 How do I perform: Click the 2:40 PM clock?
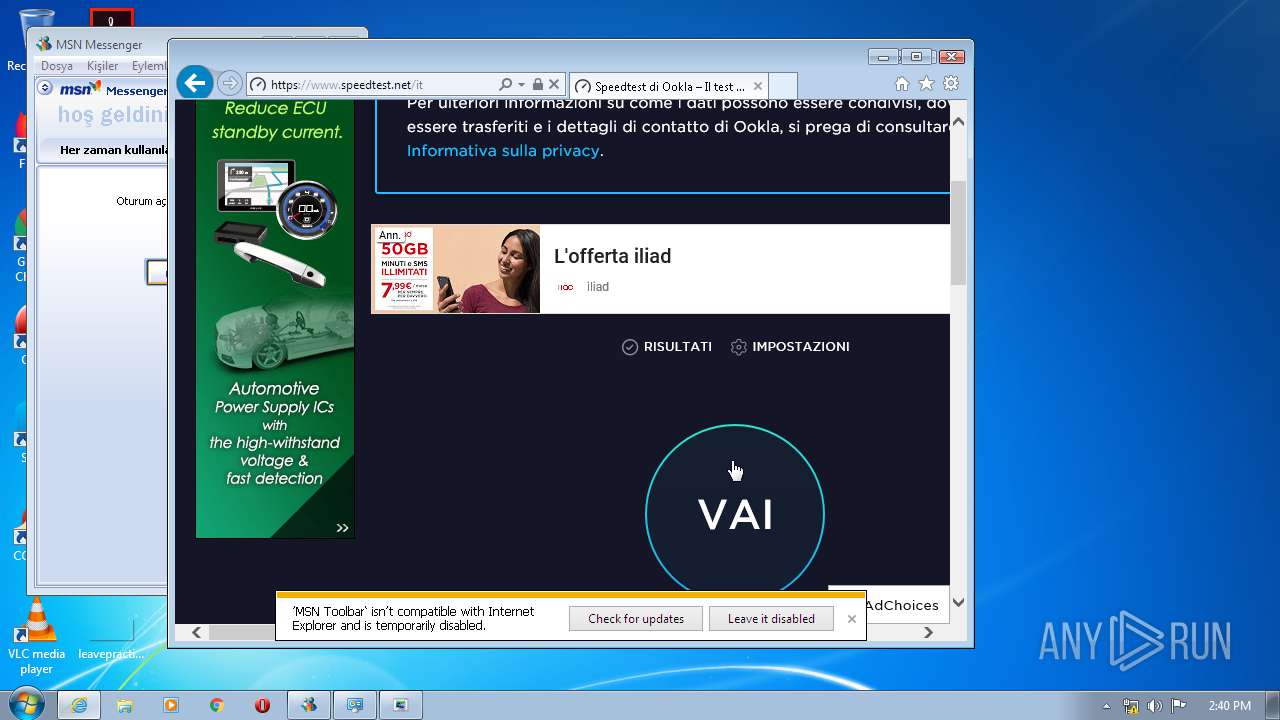tap(1229, 706)
